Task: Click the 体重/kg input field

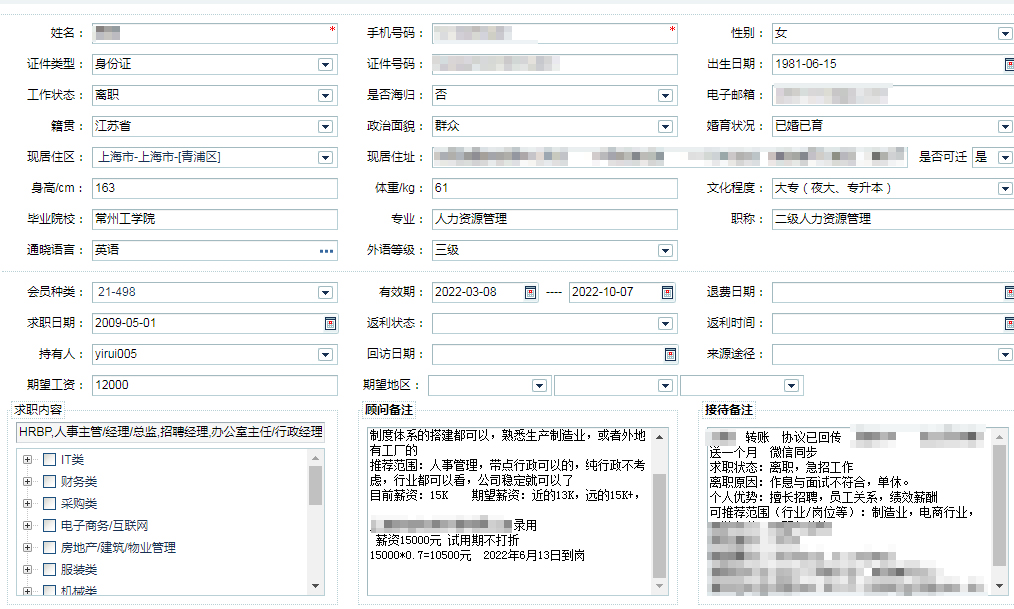Action: (x=555, y=189)
